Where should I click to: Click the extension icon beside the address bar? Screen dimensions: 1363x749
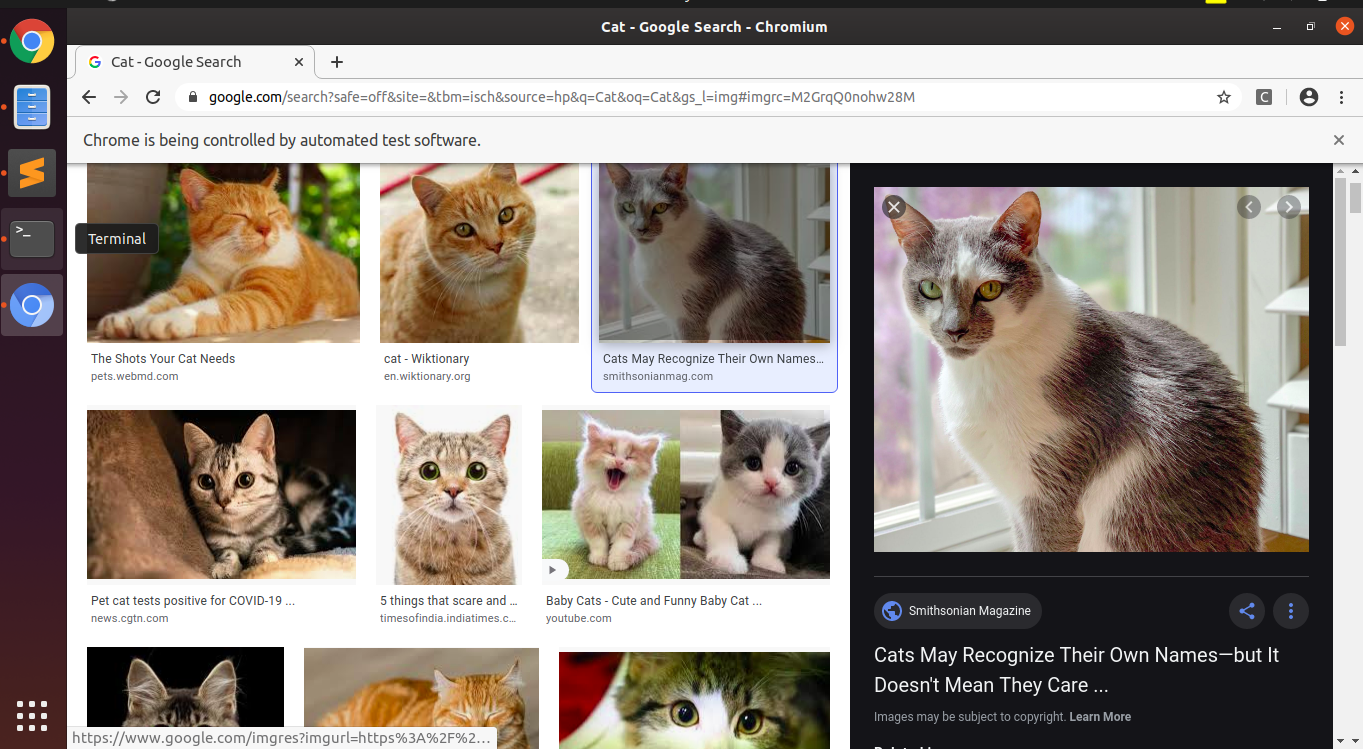[1264, 97]
